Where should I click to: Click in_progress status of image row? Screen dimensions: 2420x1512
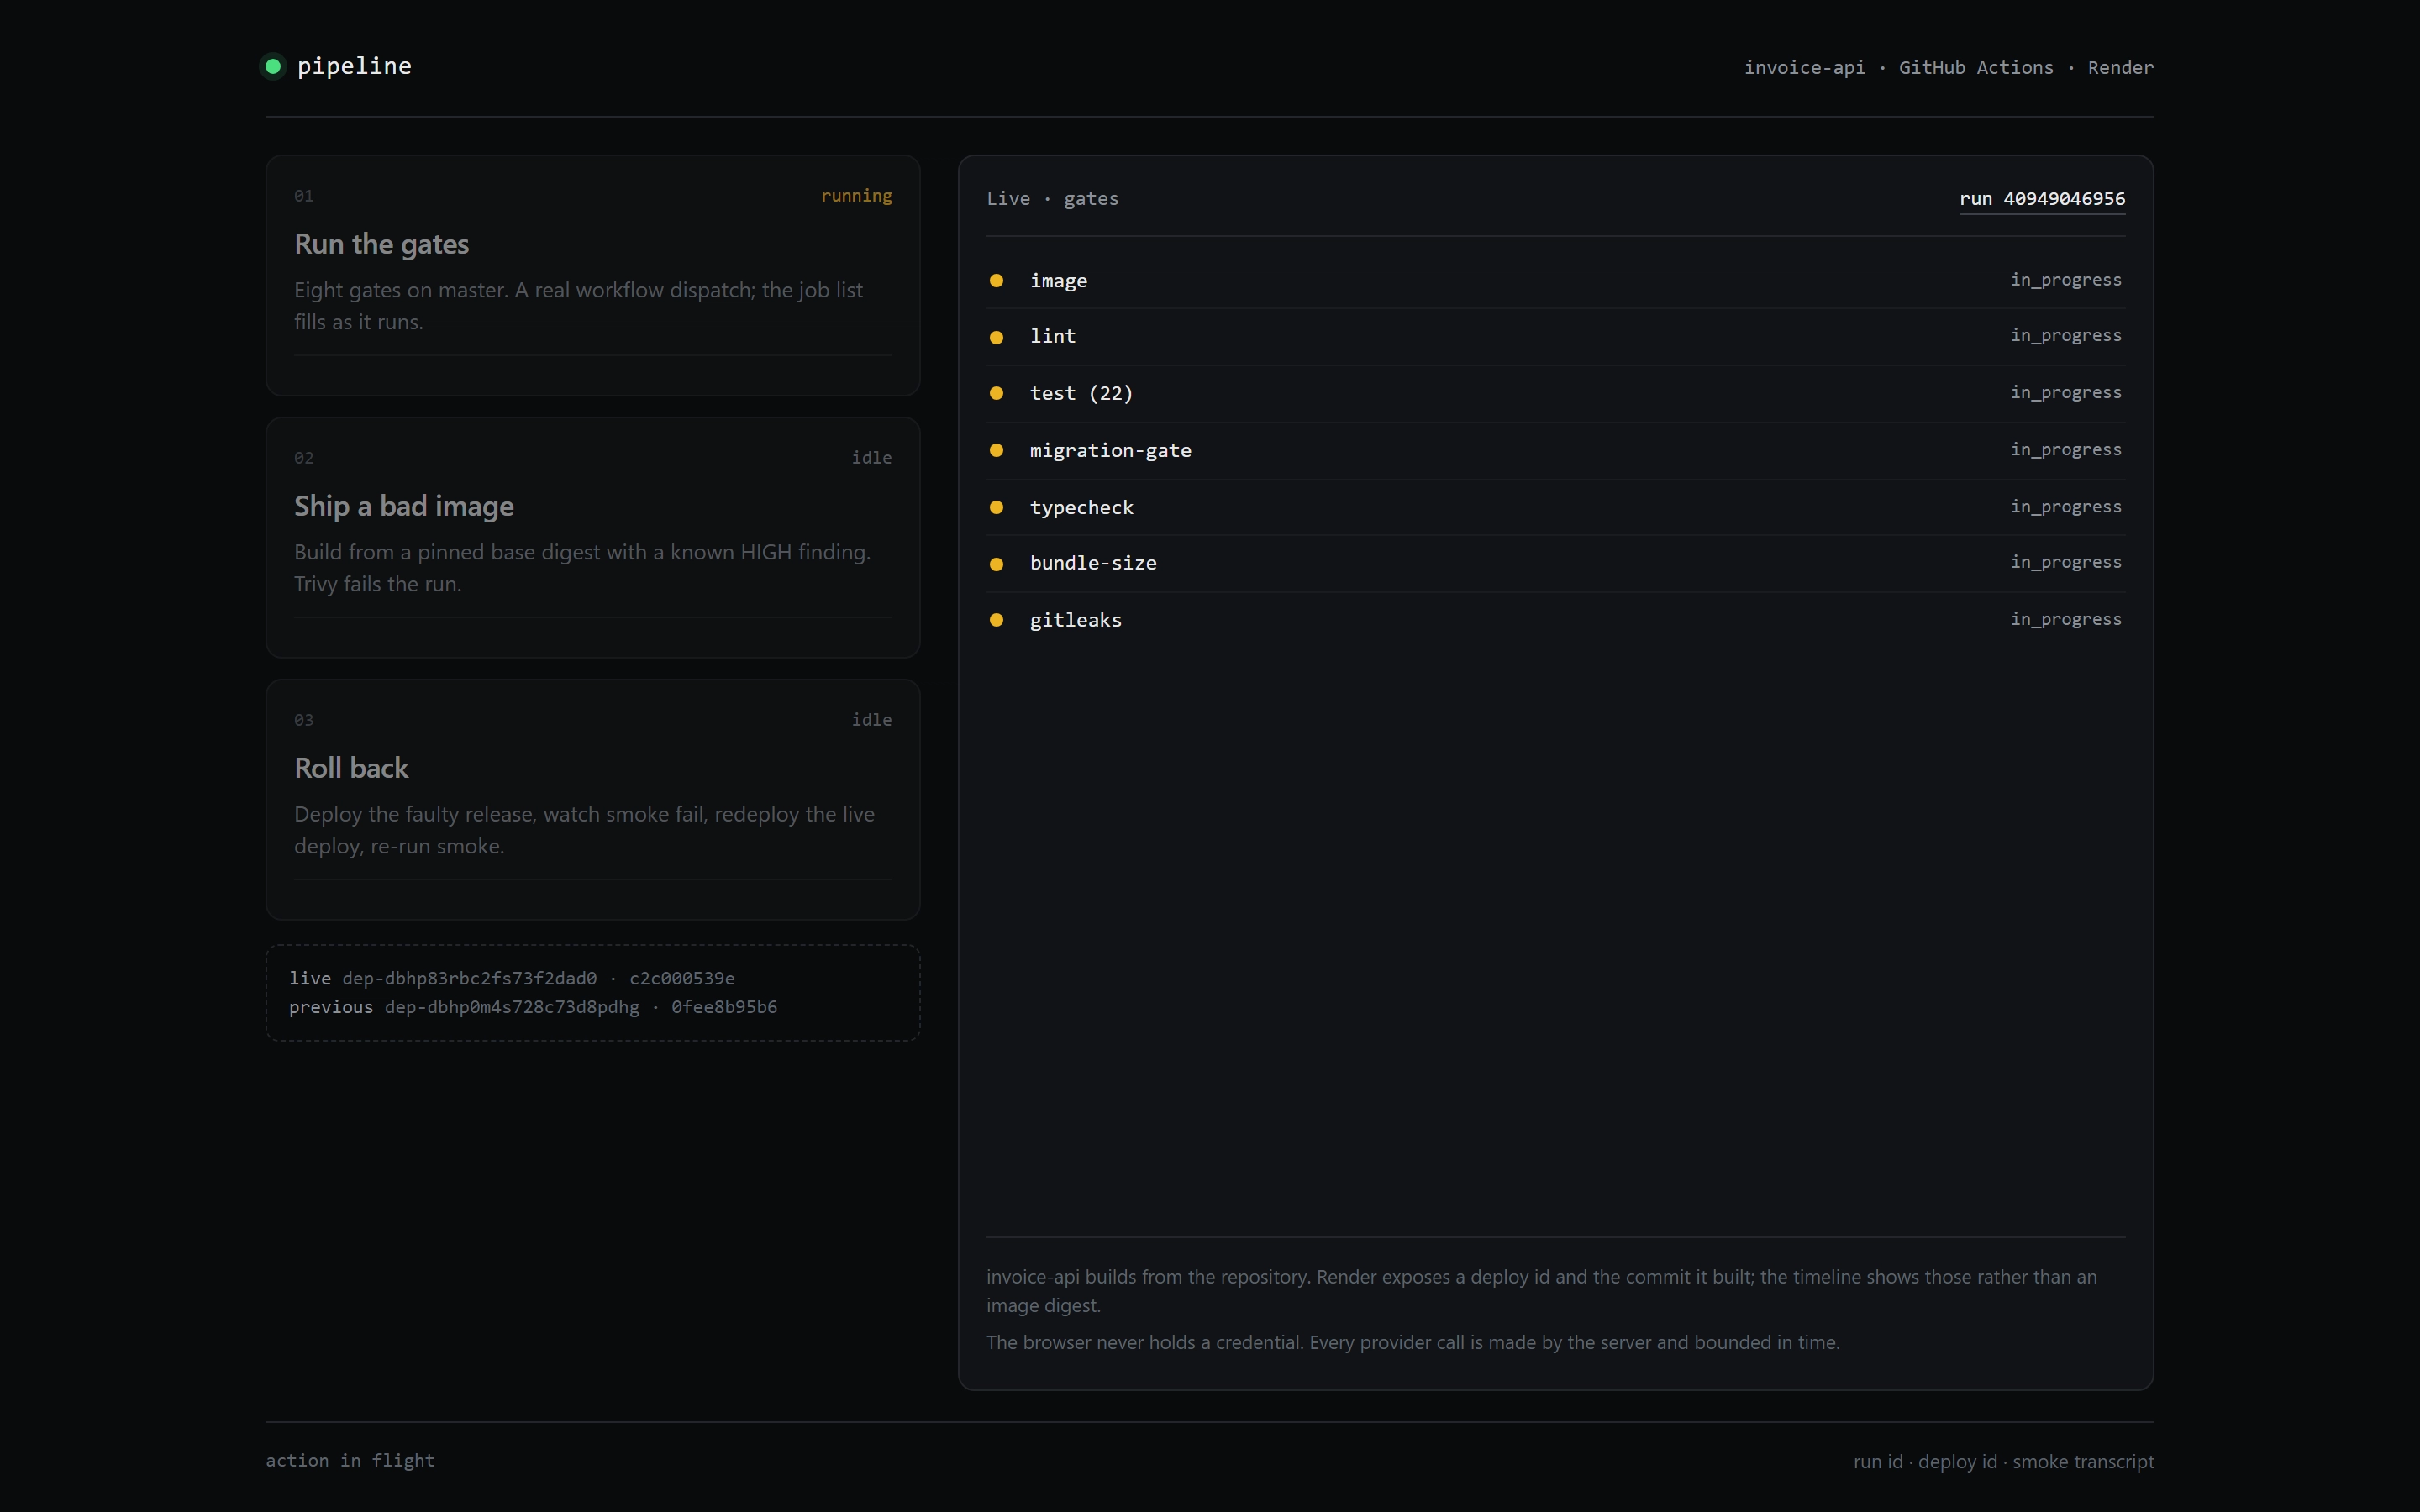click(2066, 280)
